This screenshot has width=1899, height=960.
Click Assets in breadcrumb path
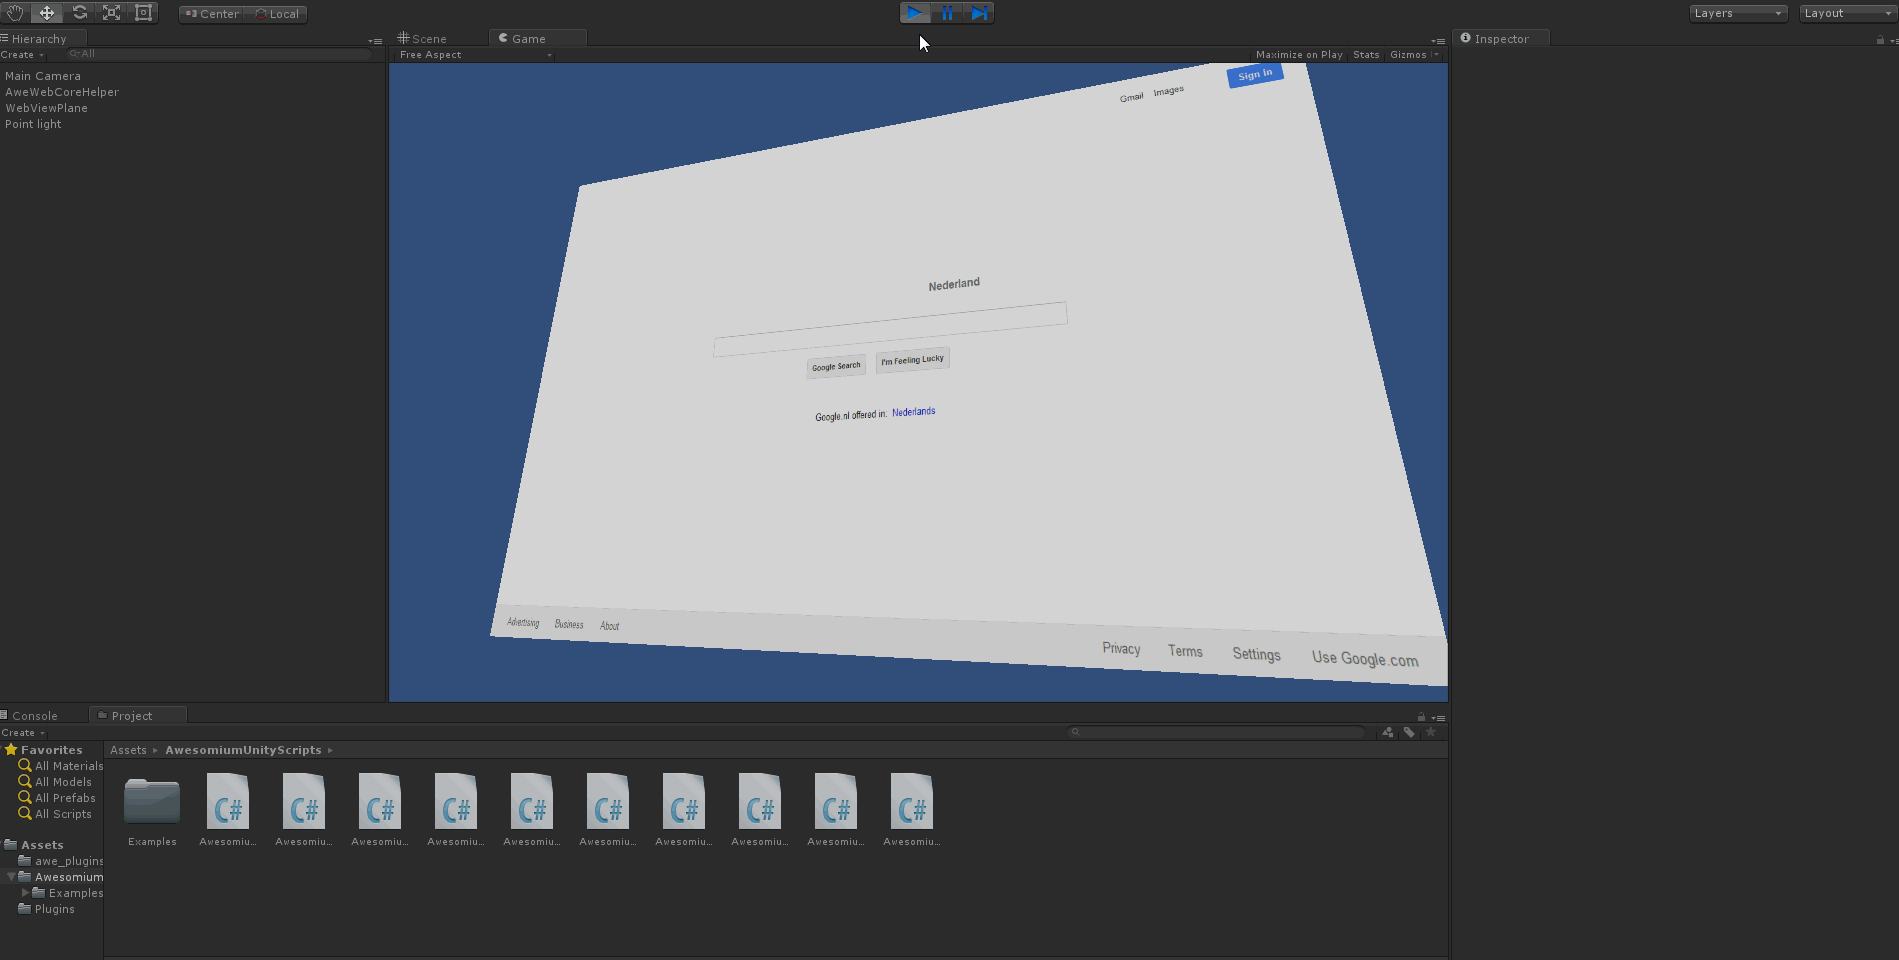[x=128, y=750]
